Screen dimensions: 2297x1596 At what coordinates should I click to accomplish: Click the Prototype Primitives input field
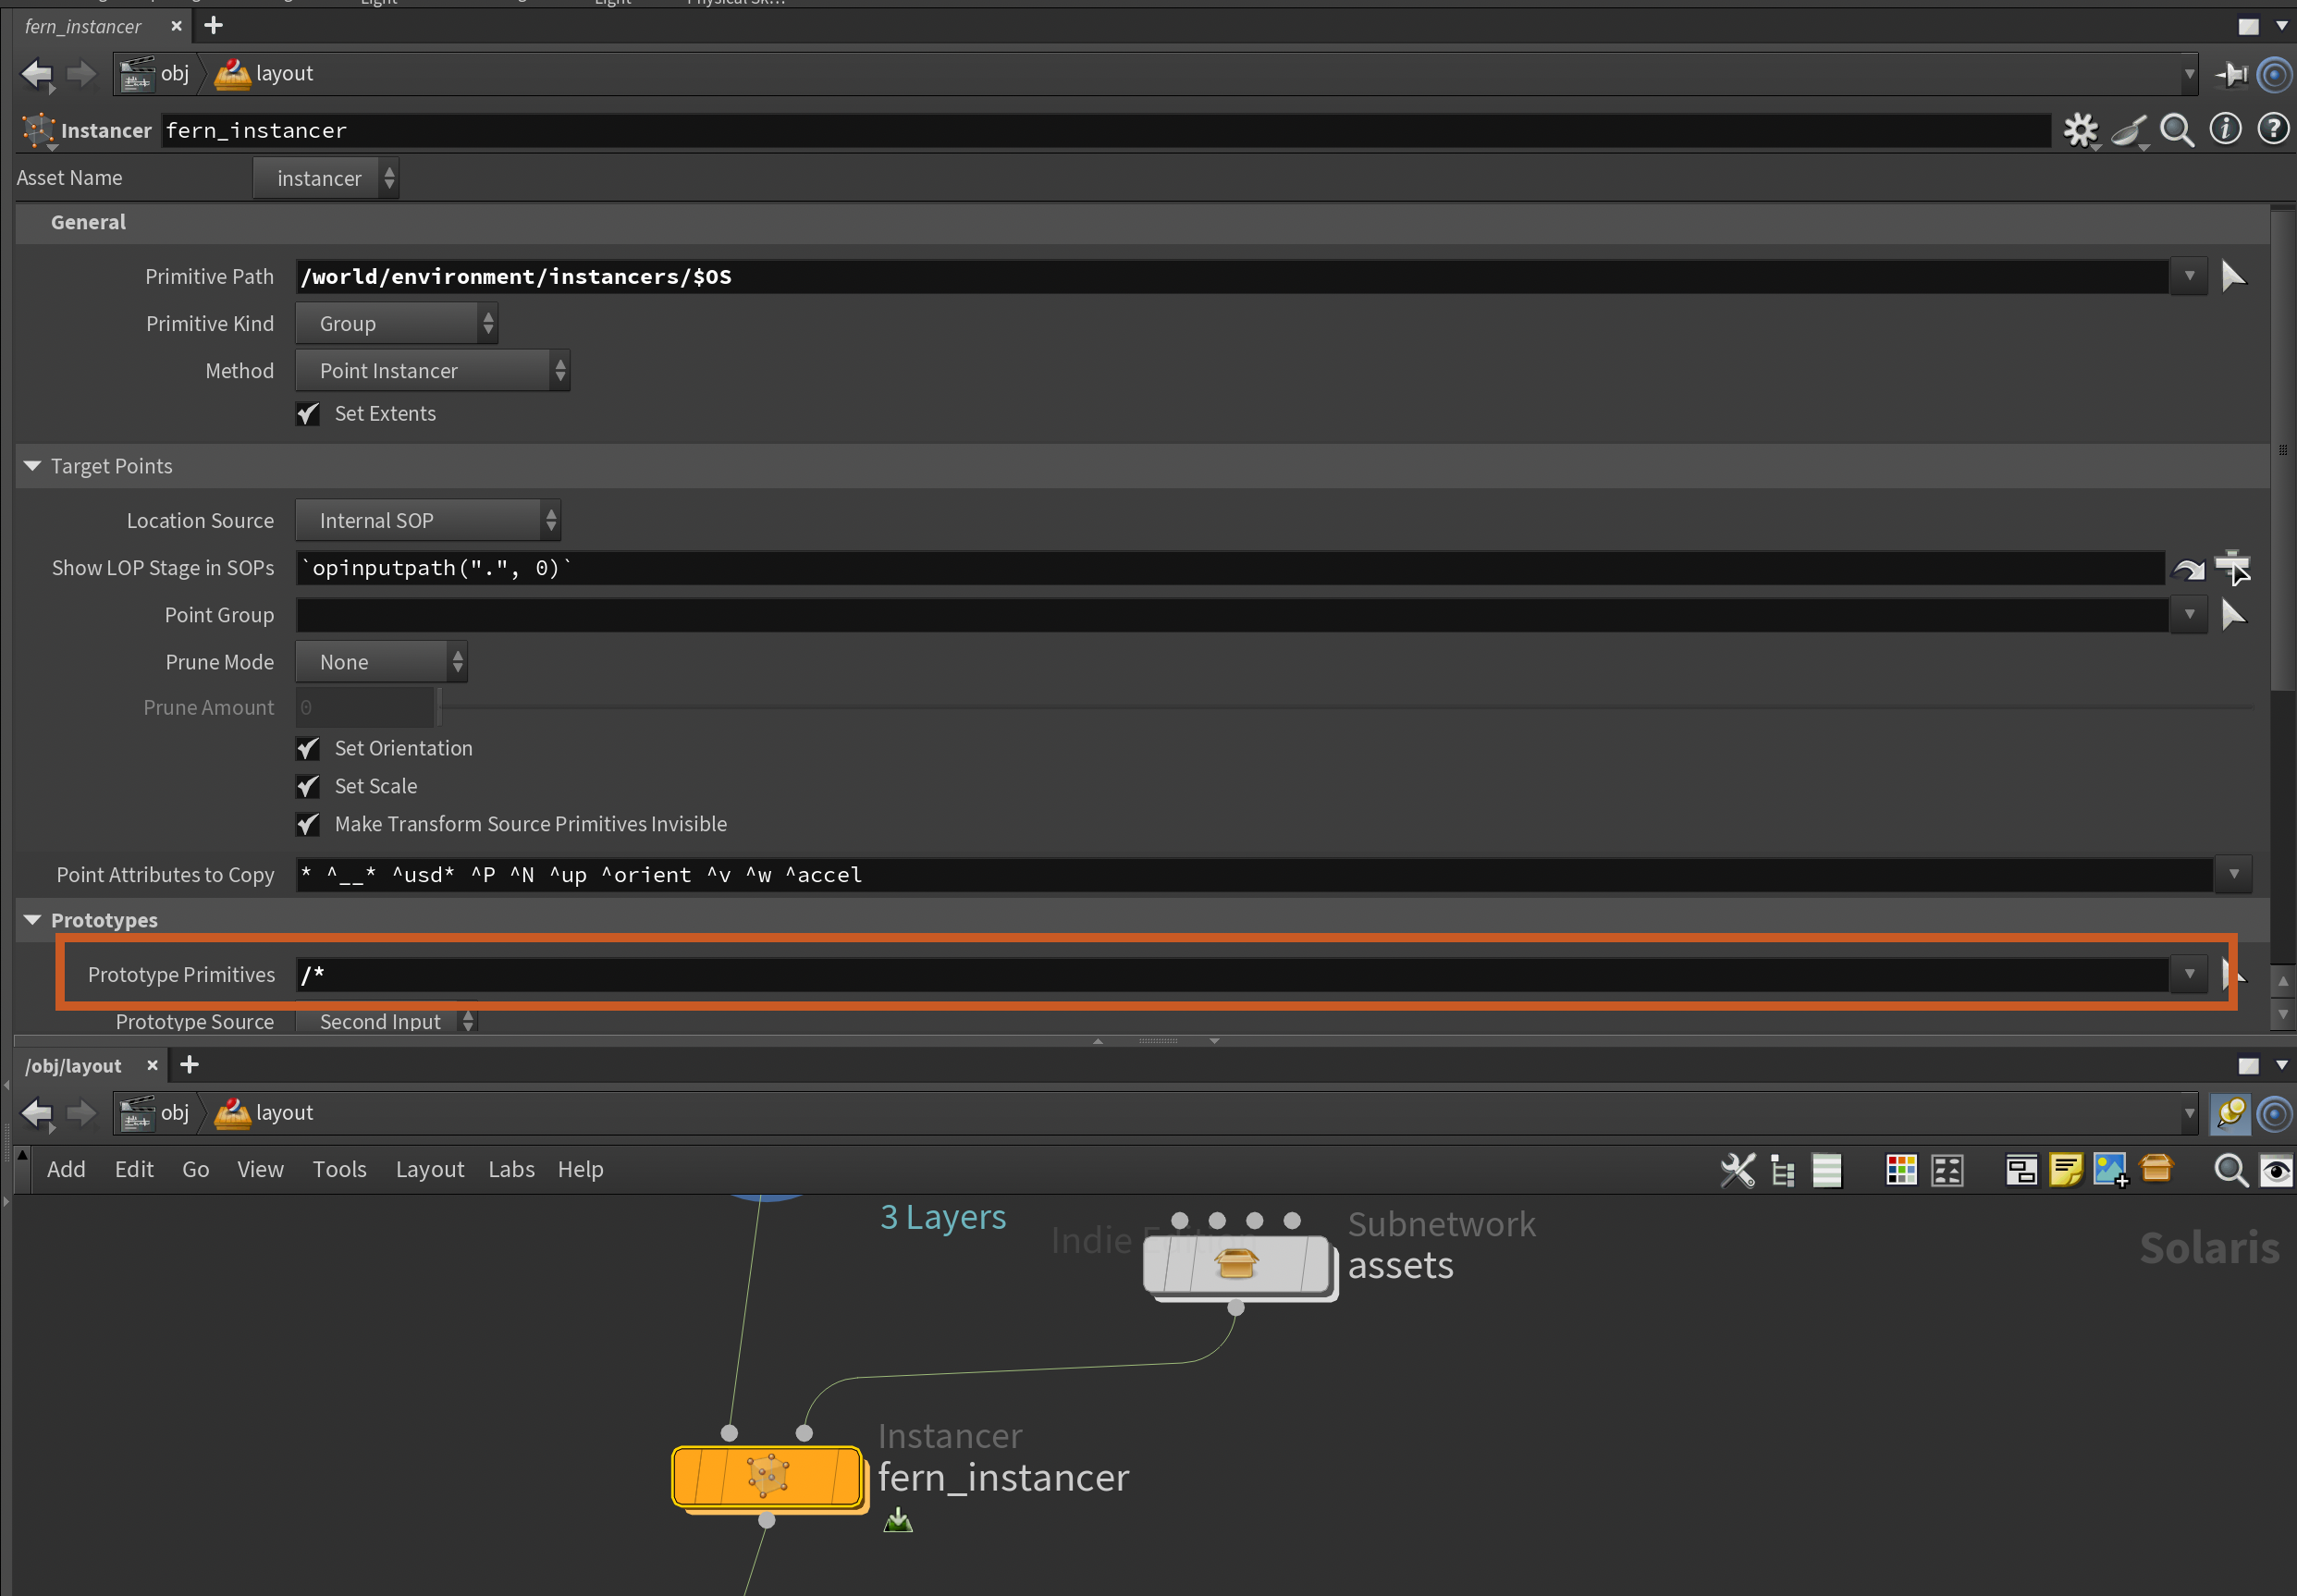pos(1230,974)
